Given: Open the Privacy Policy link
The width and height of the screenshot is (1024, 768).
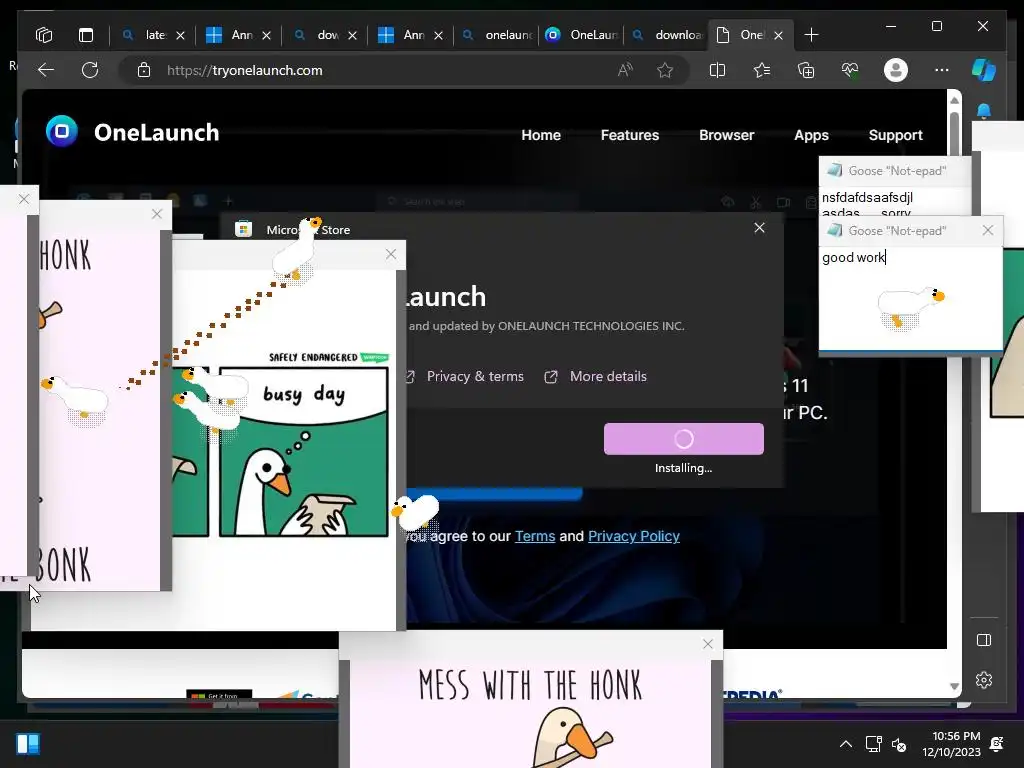Looking at the screenshot, I should point(633,536).
